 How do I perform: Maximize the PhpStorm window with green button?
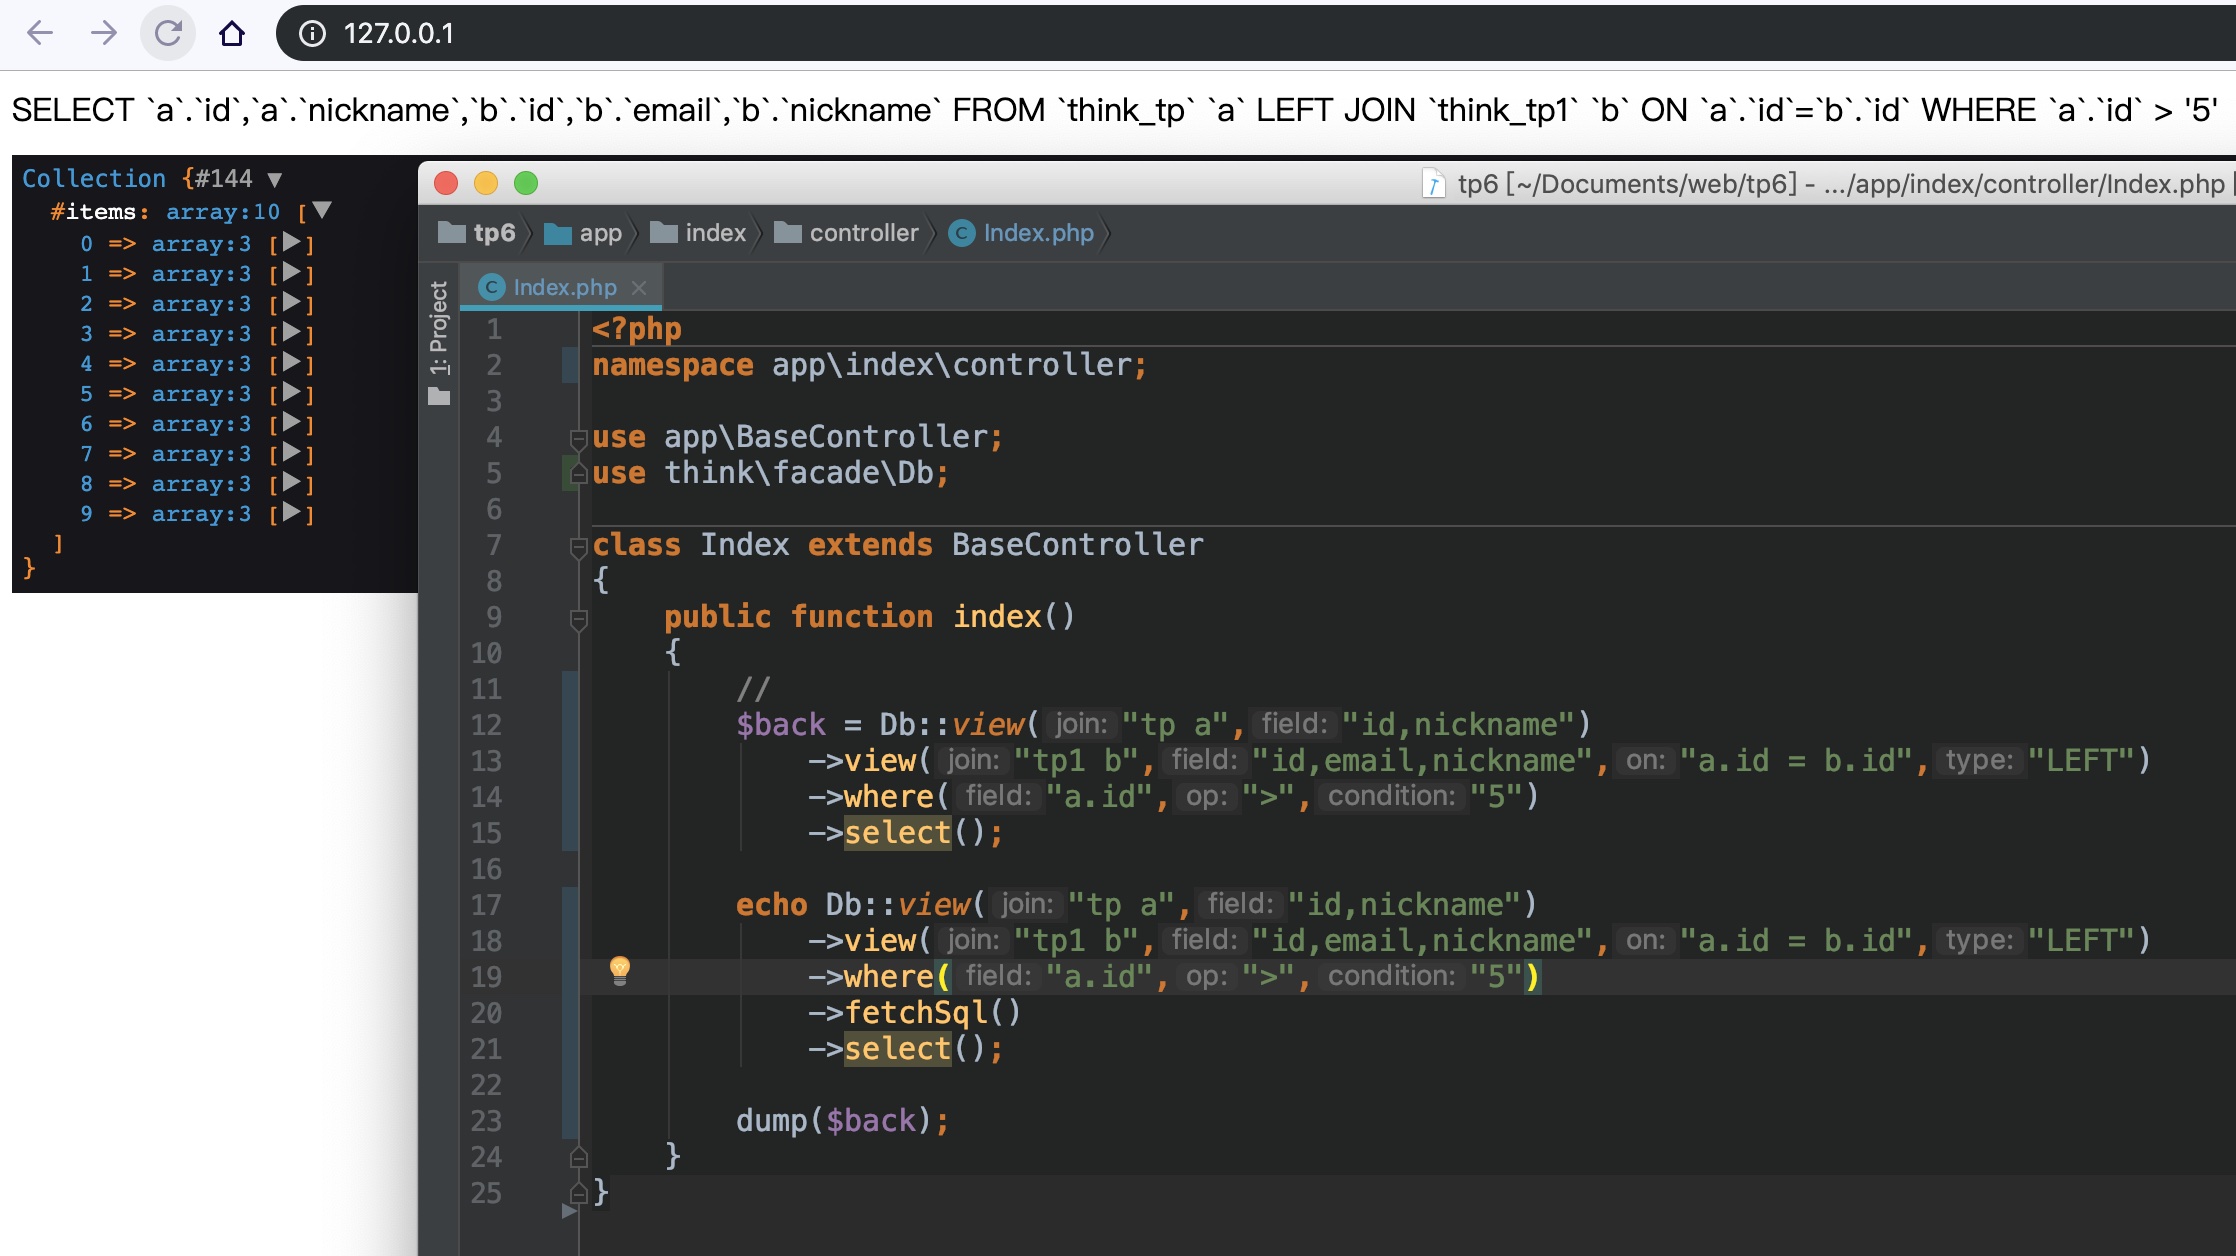526,183
